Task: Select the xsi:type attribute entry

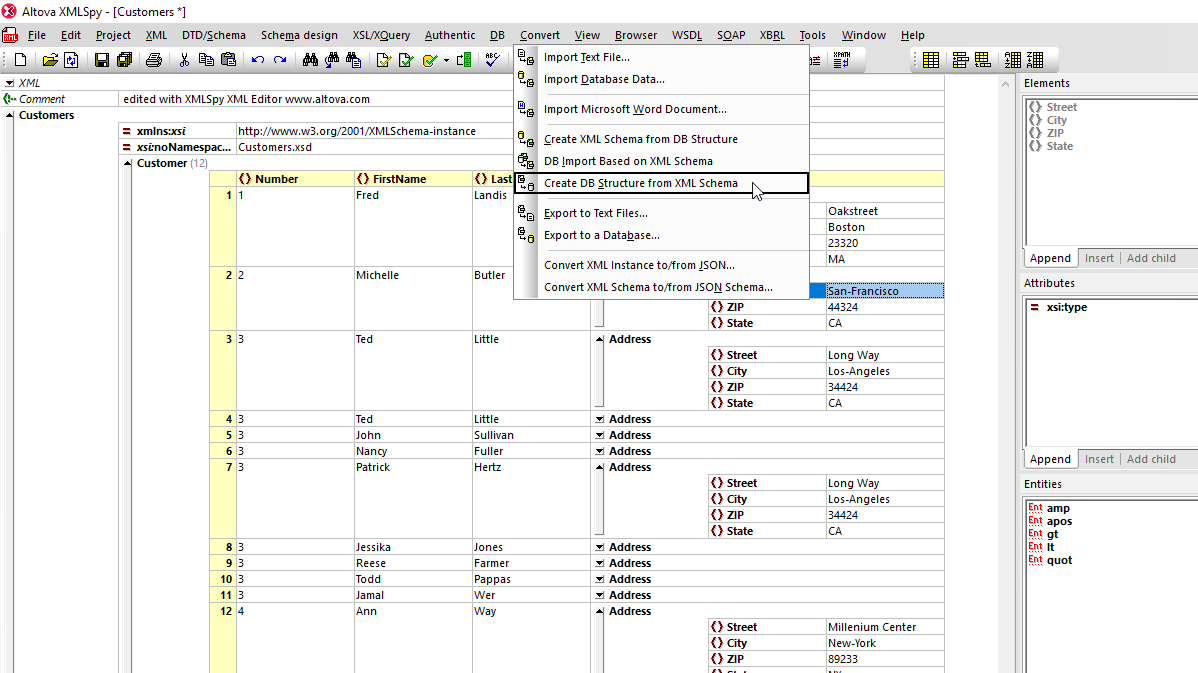Action: point(1066,307)
